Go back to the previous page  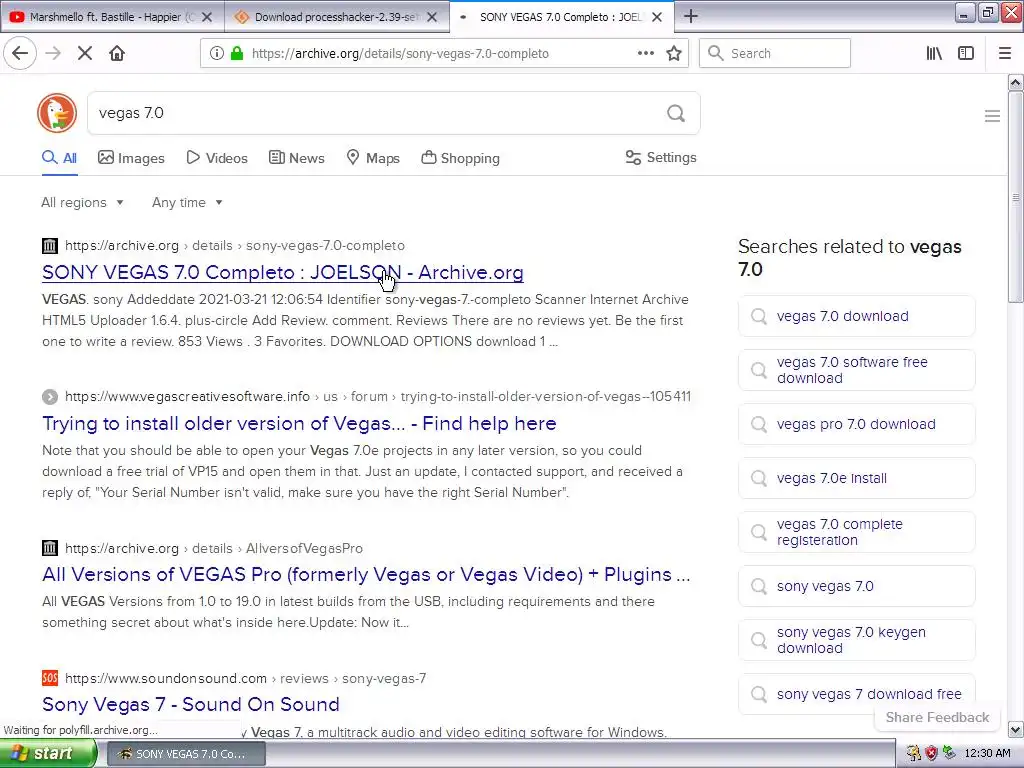point(20,54)
